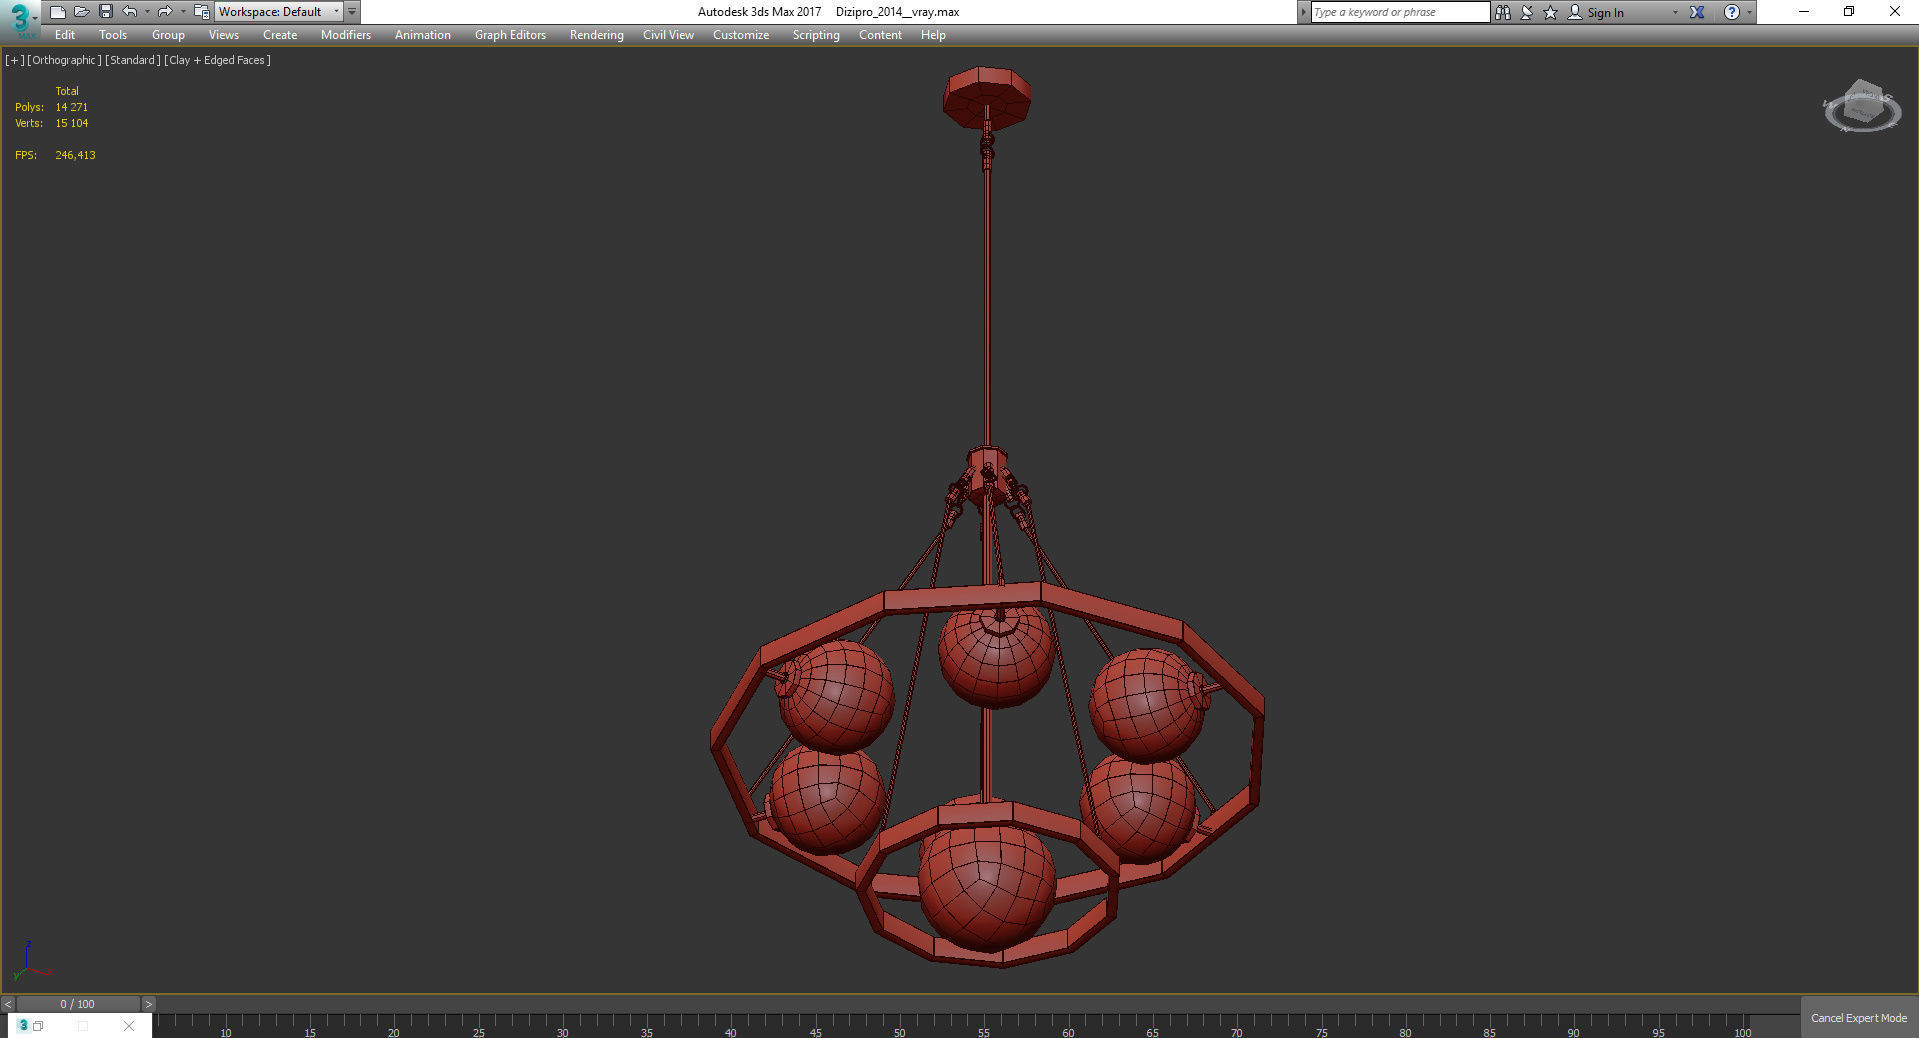This screenshot has height=1038, width=1919.
Task: Click the Sign In link
Action: [x=1605, y=13]
